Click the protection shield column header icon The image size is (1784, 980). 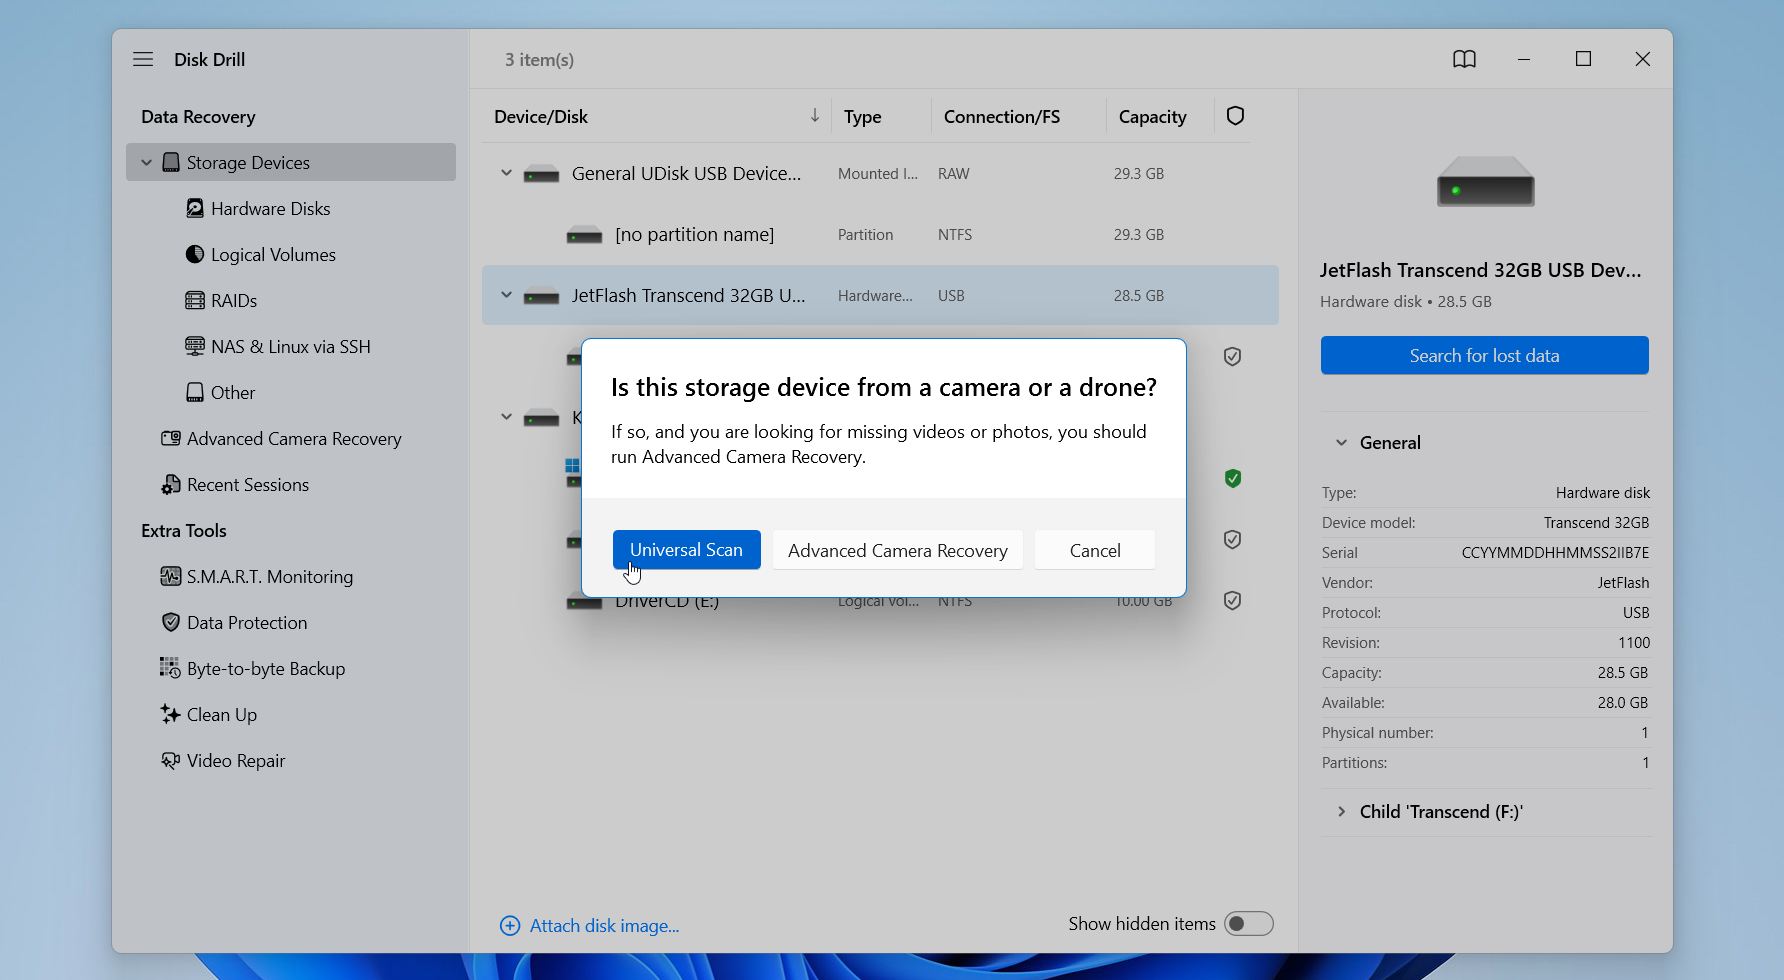pos(1235,116)
